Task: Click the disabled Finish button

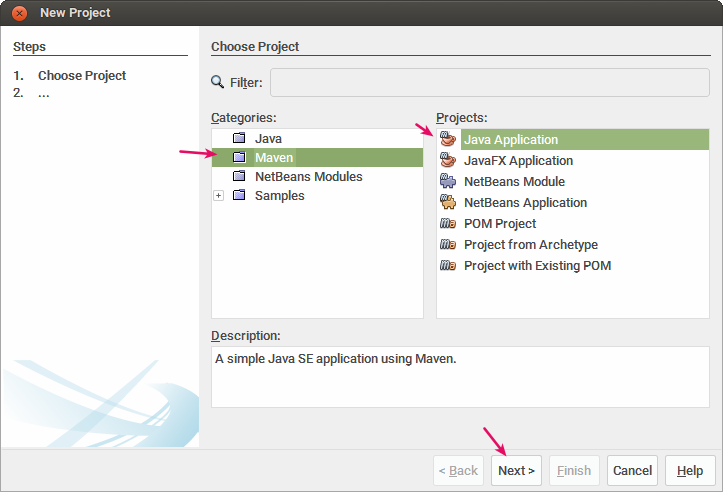Action: 574,470
